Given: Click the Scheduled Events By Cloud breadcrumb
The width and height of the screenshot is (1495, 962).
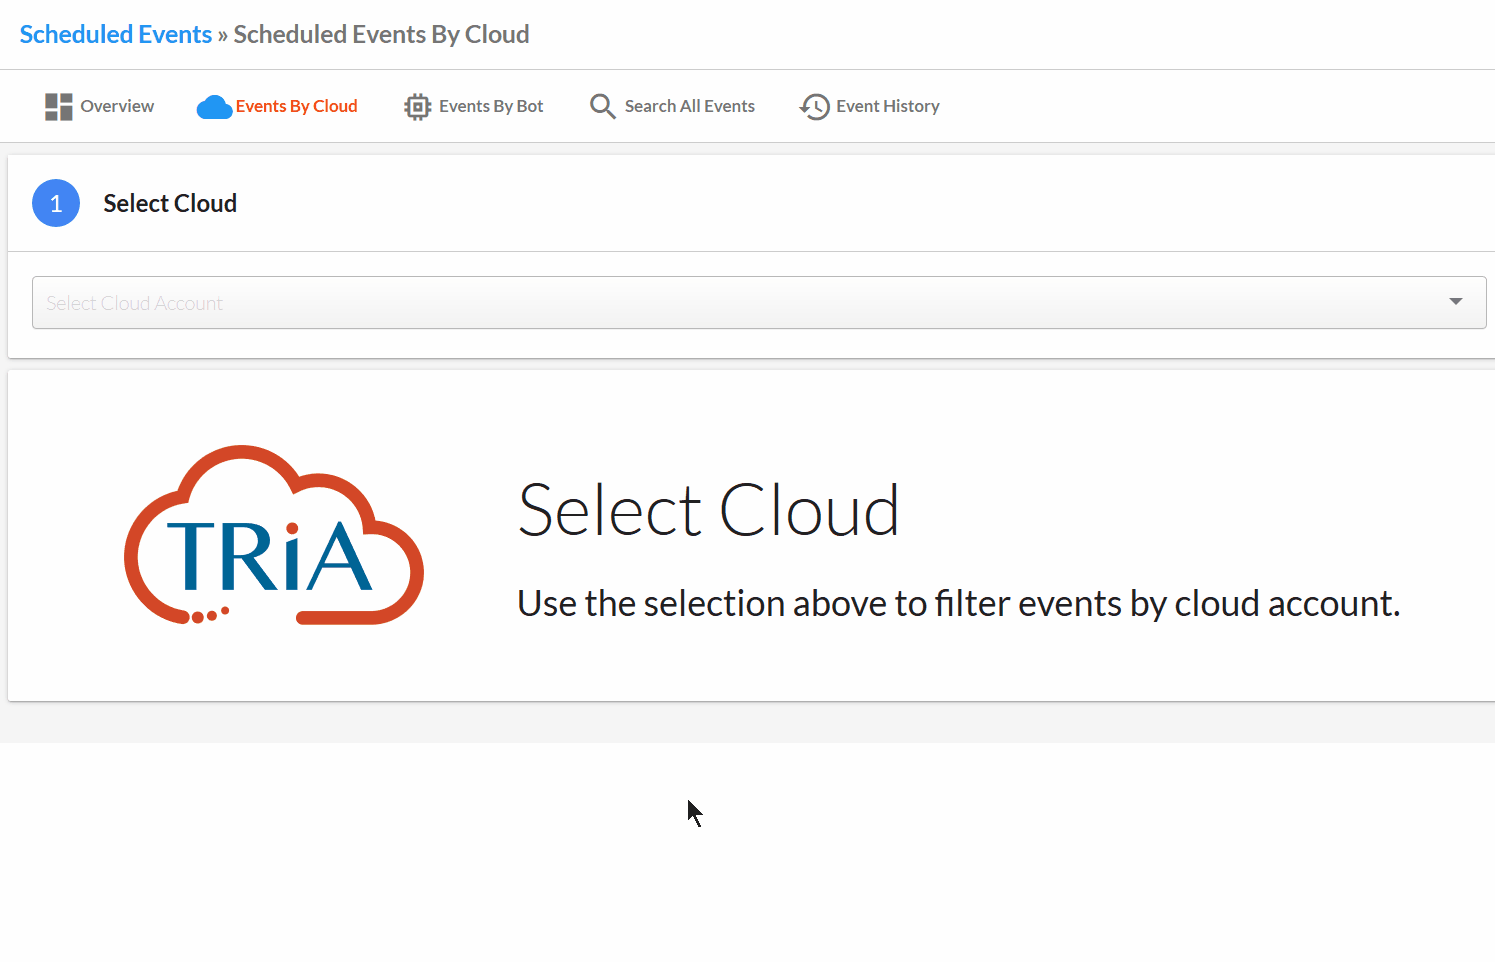Looking at the screenshot, I should tap(381, 34).
